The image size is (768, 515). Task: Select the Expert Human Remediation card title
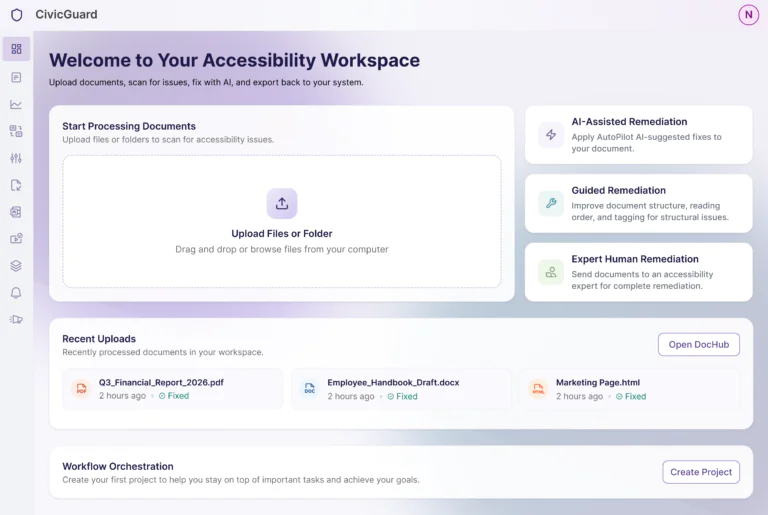pos(635,259)
